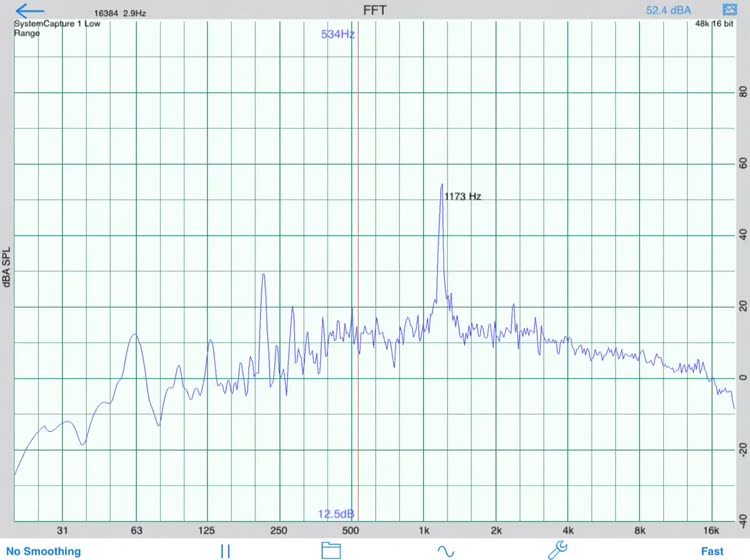Screen dimensions: 750x560
Task: Tap the 63 frequency axis label
Action: tap(136, 530)
